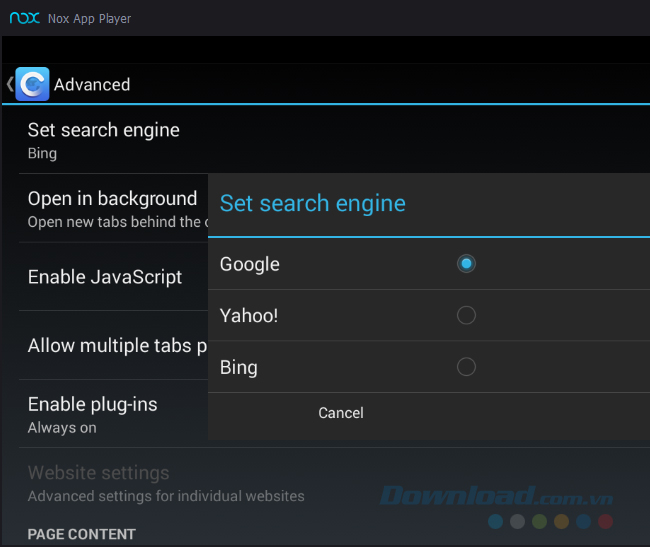The width and height of the screenshot is (650, 547).
Task: Click the Set search engine dialog title
Action: click(x=313, y=203)
